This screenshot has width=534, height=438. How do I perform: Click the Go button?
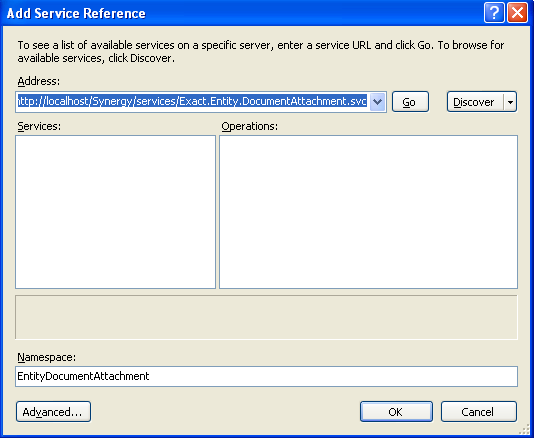click(x=410, y=101)
